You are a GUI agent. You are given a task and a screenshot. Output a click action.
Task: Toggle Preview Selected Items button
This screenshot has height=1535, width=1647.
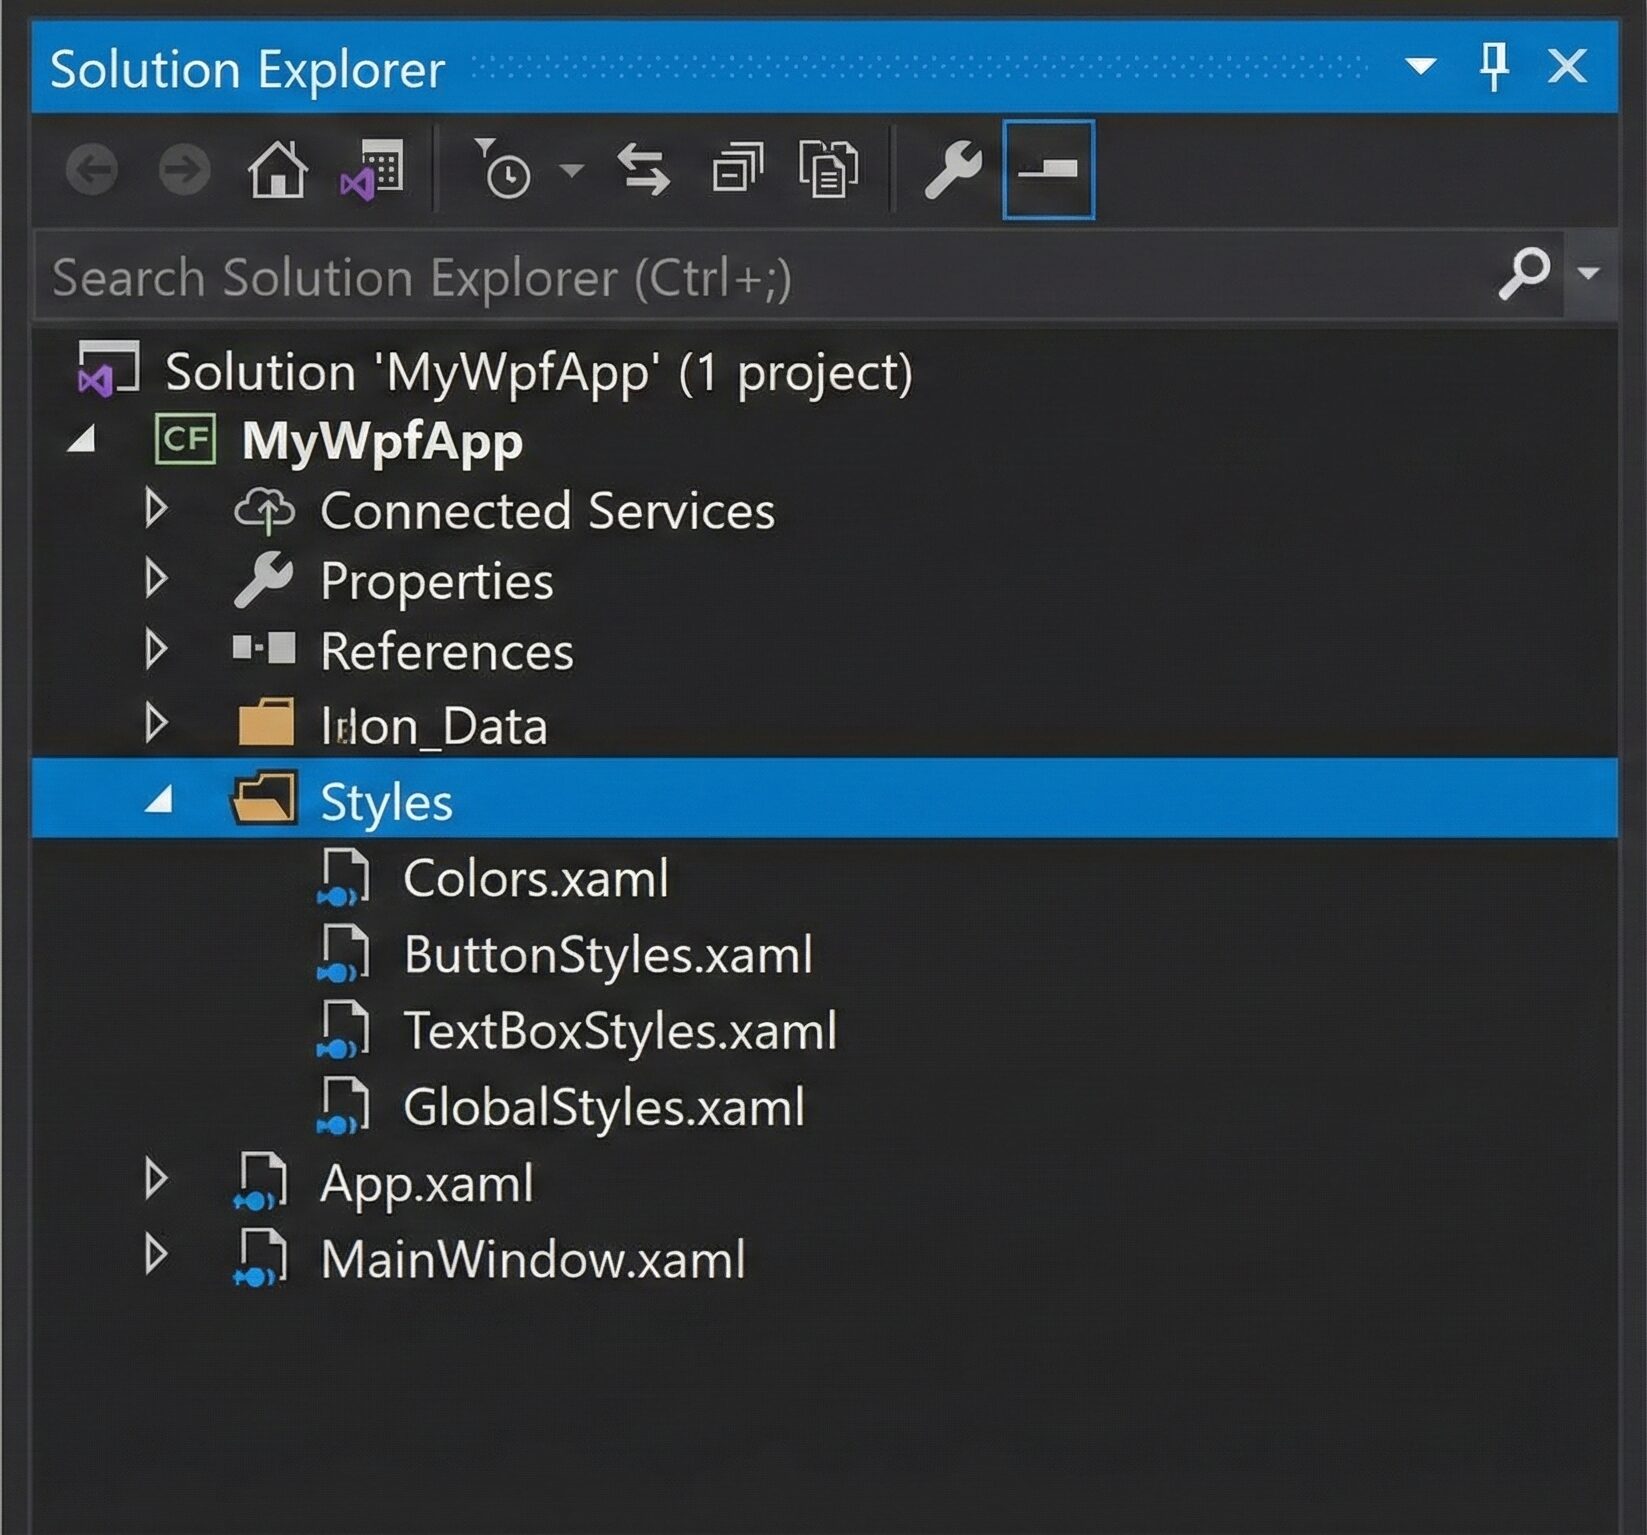[x=1047, y=170]
